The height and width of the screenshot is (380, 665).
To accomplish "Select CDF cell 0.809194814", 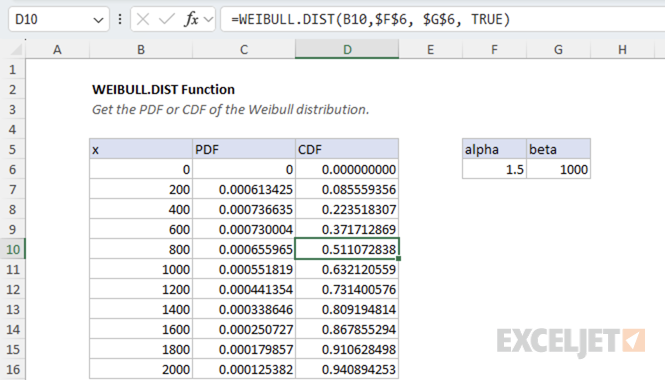I will (347, 309).
